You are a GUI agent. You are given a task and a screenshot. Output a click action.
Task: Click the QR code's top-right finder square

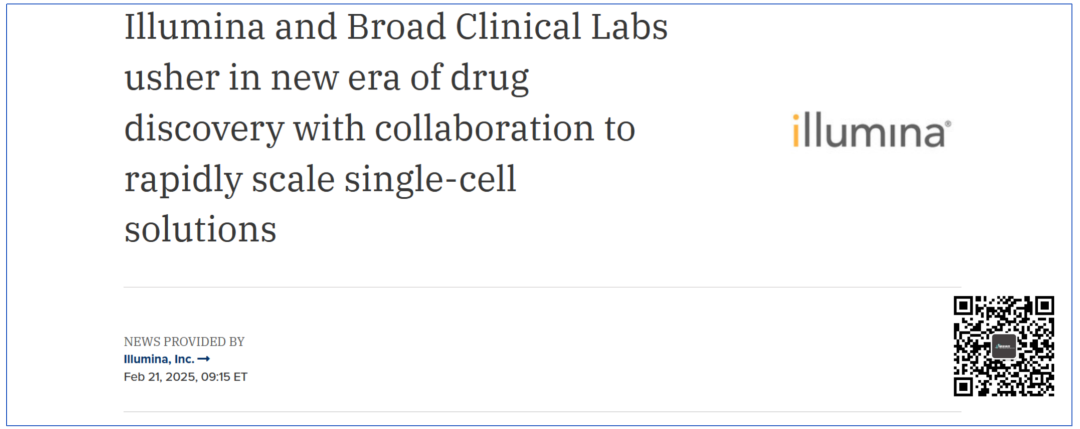coord(1043,307)
